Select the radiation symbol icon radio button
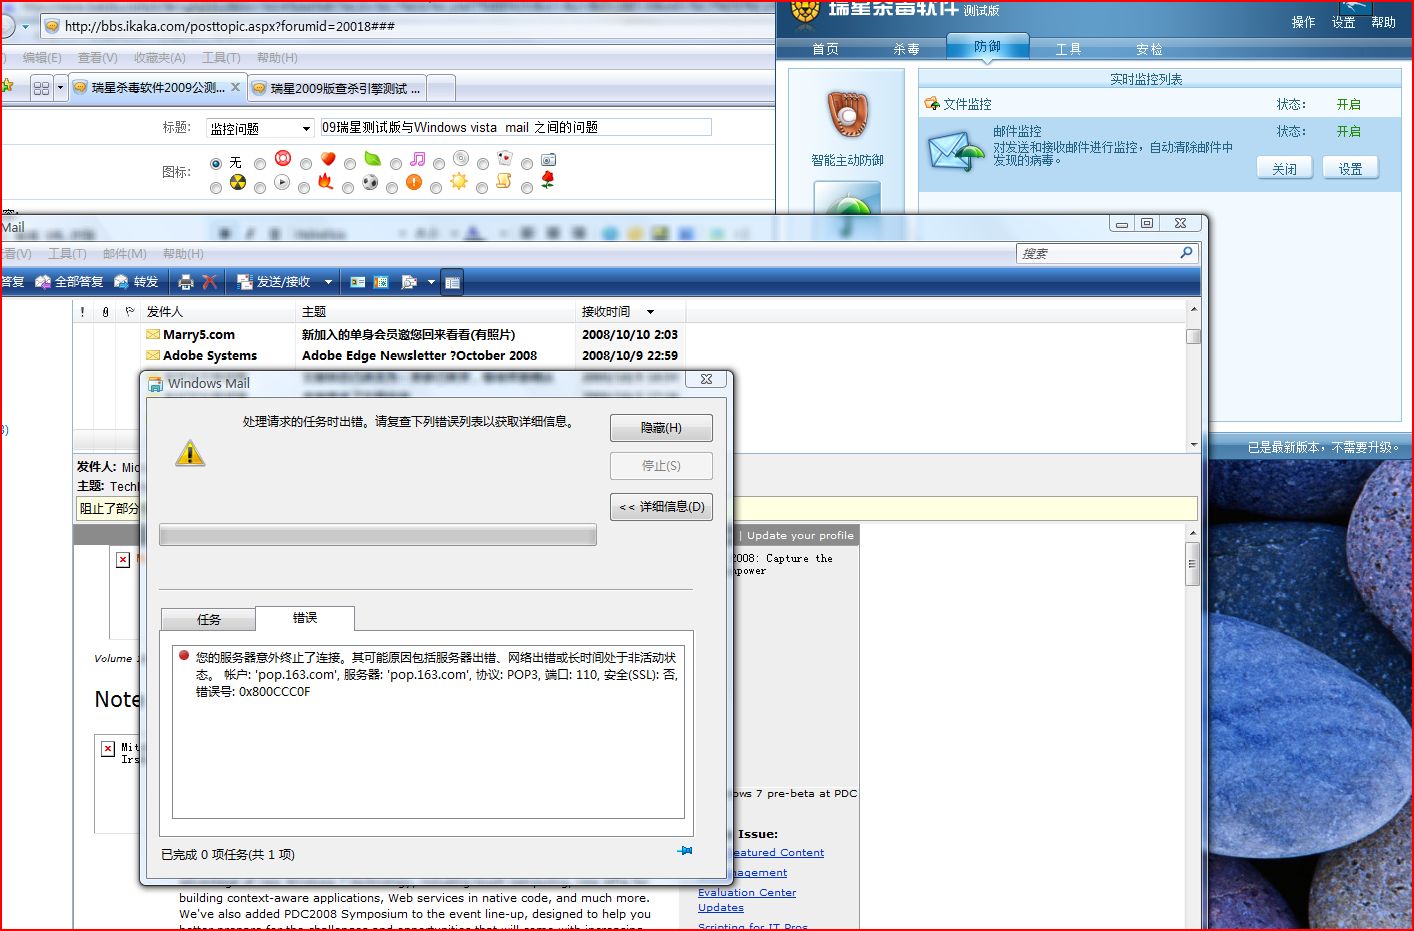1414x931 pixels. click(216, 187)
